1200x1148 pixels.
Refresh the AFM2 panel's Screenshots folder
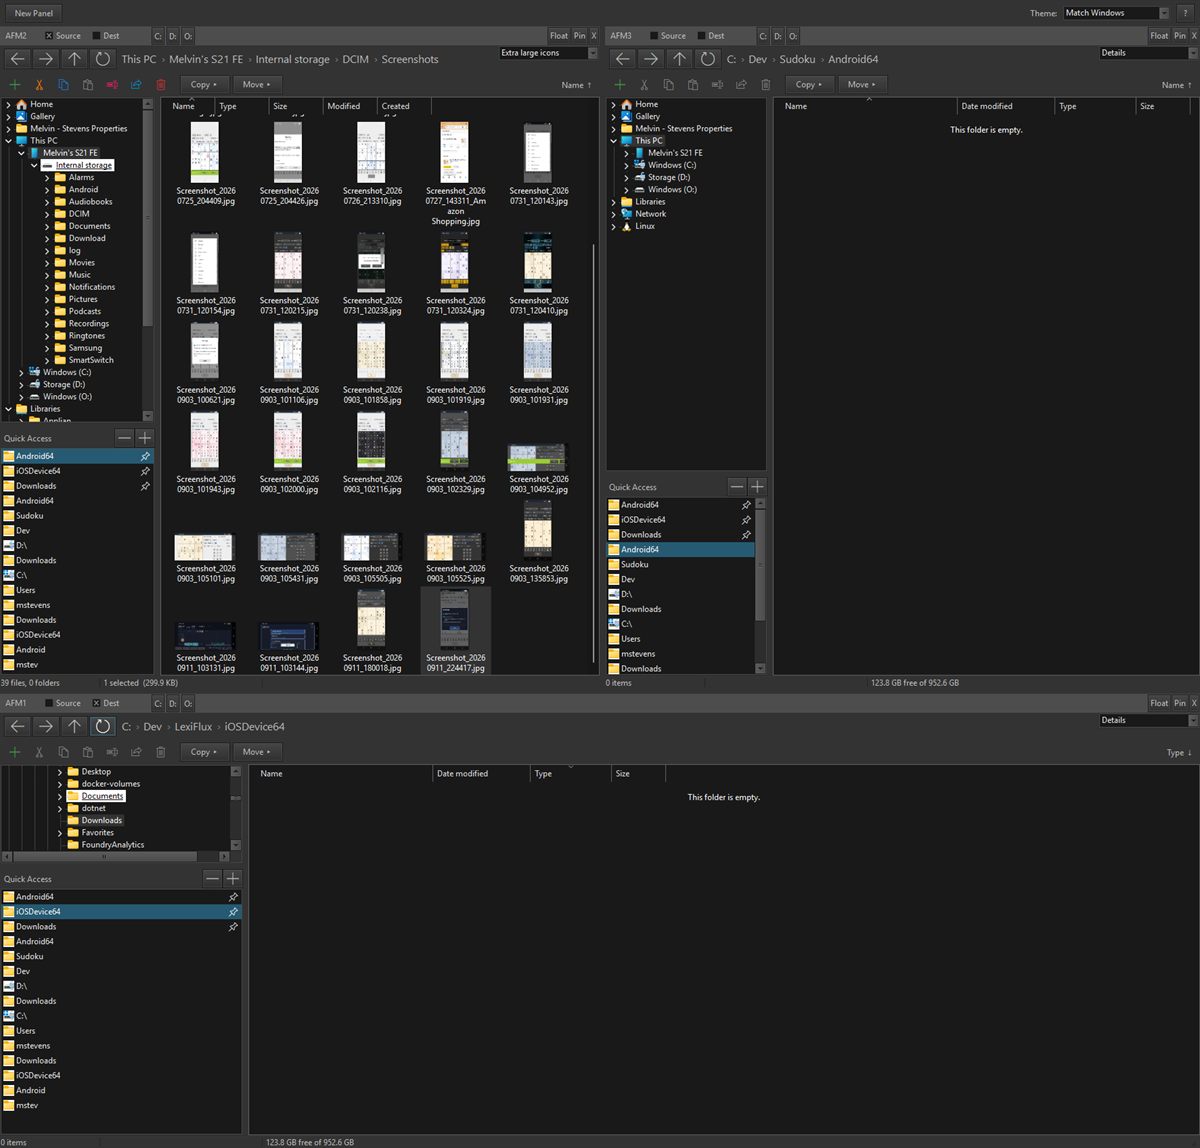(102, 59)
